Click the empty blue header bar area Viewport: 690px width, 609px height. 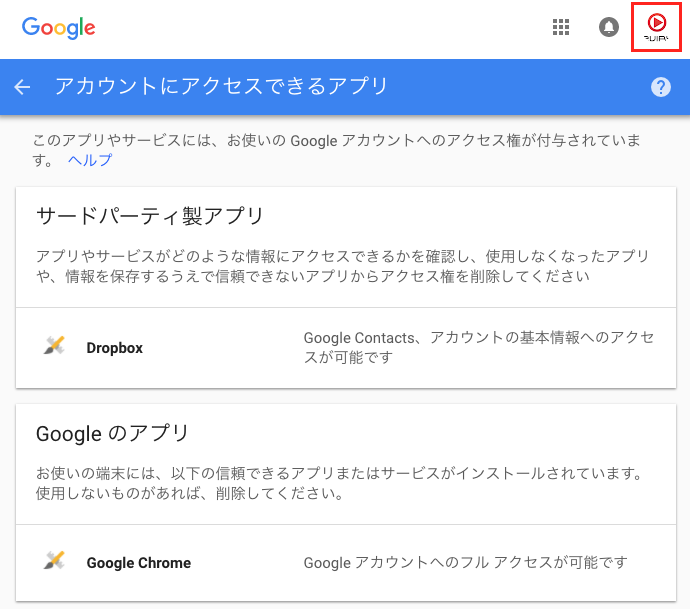tap(520, 87)
